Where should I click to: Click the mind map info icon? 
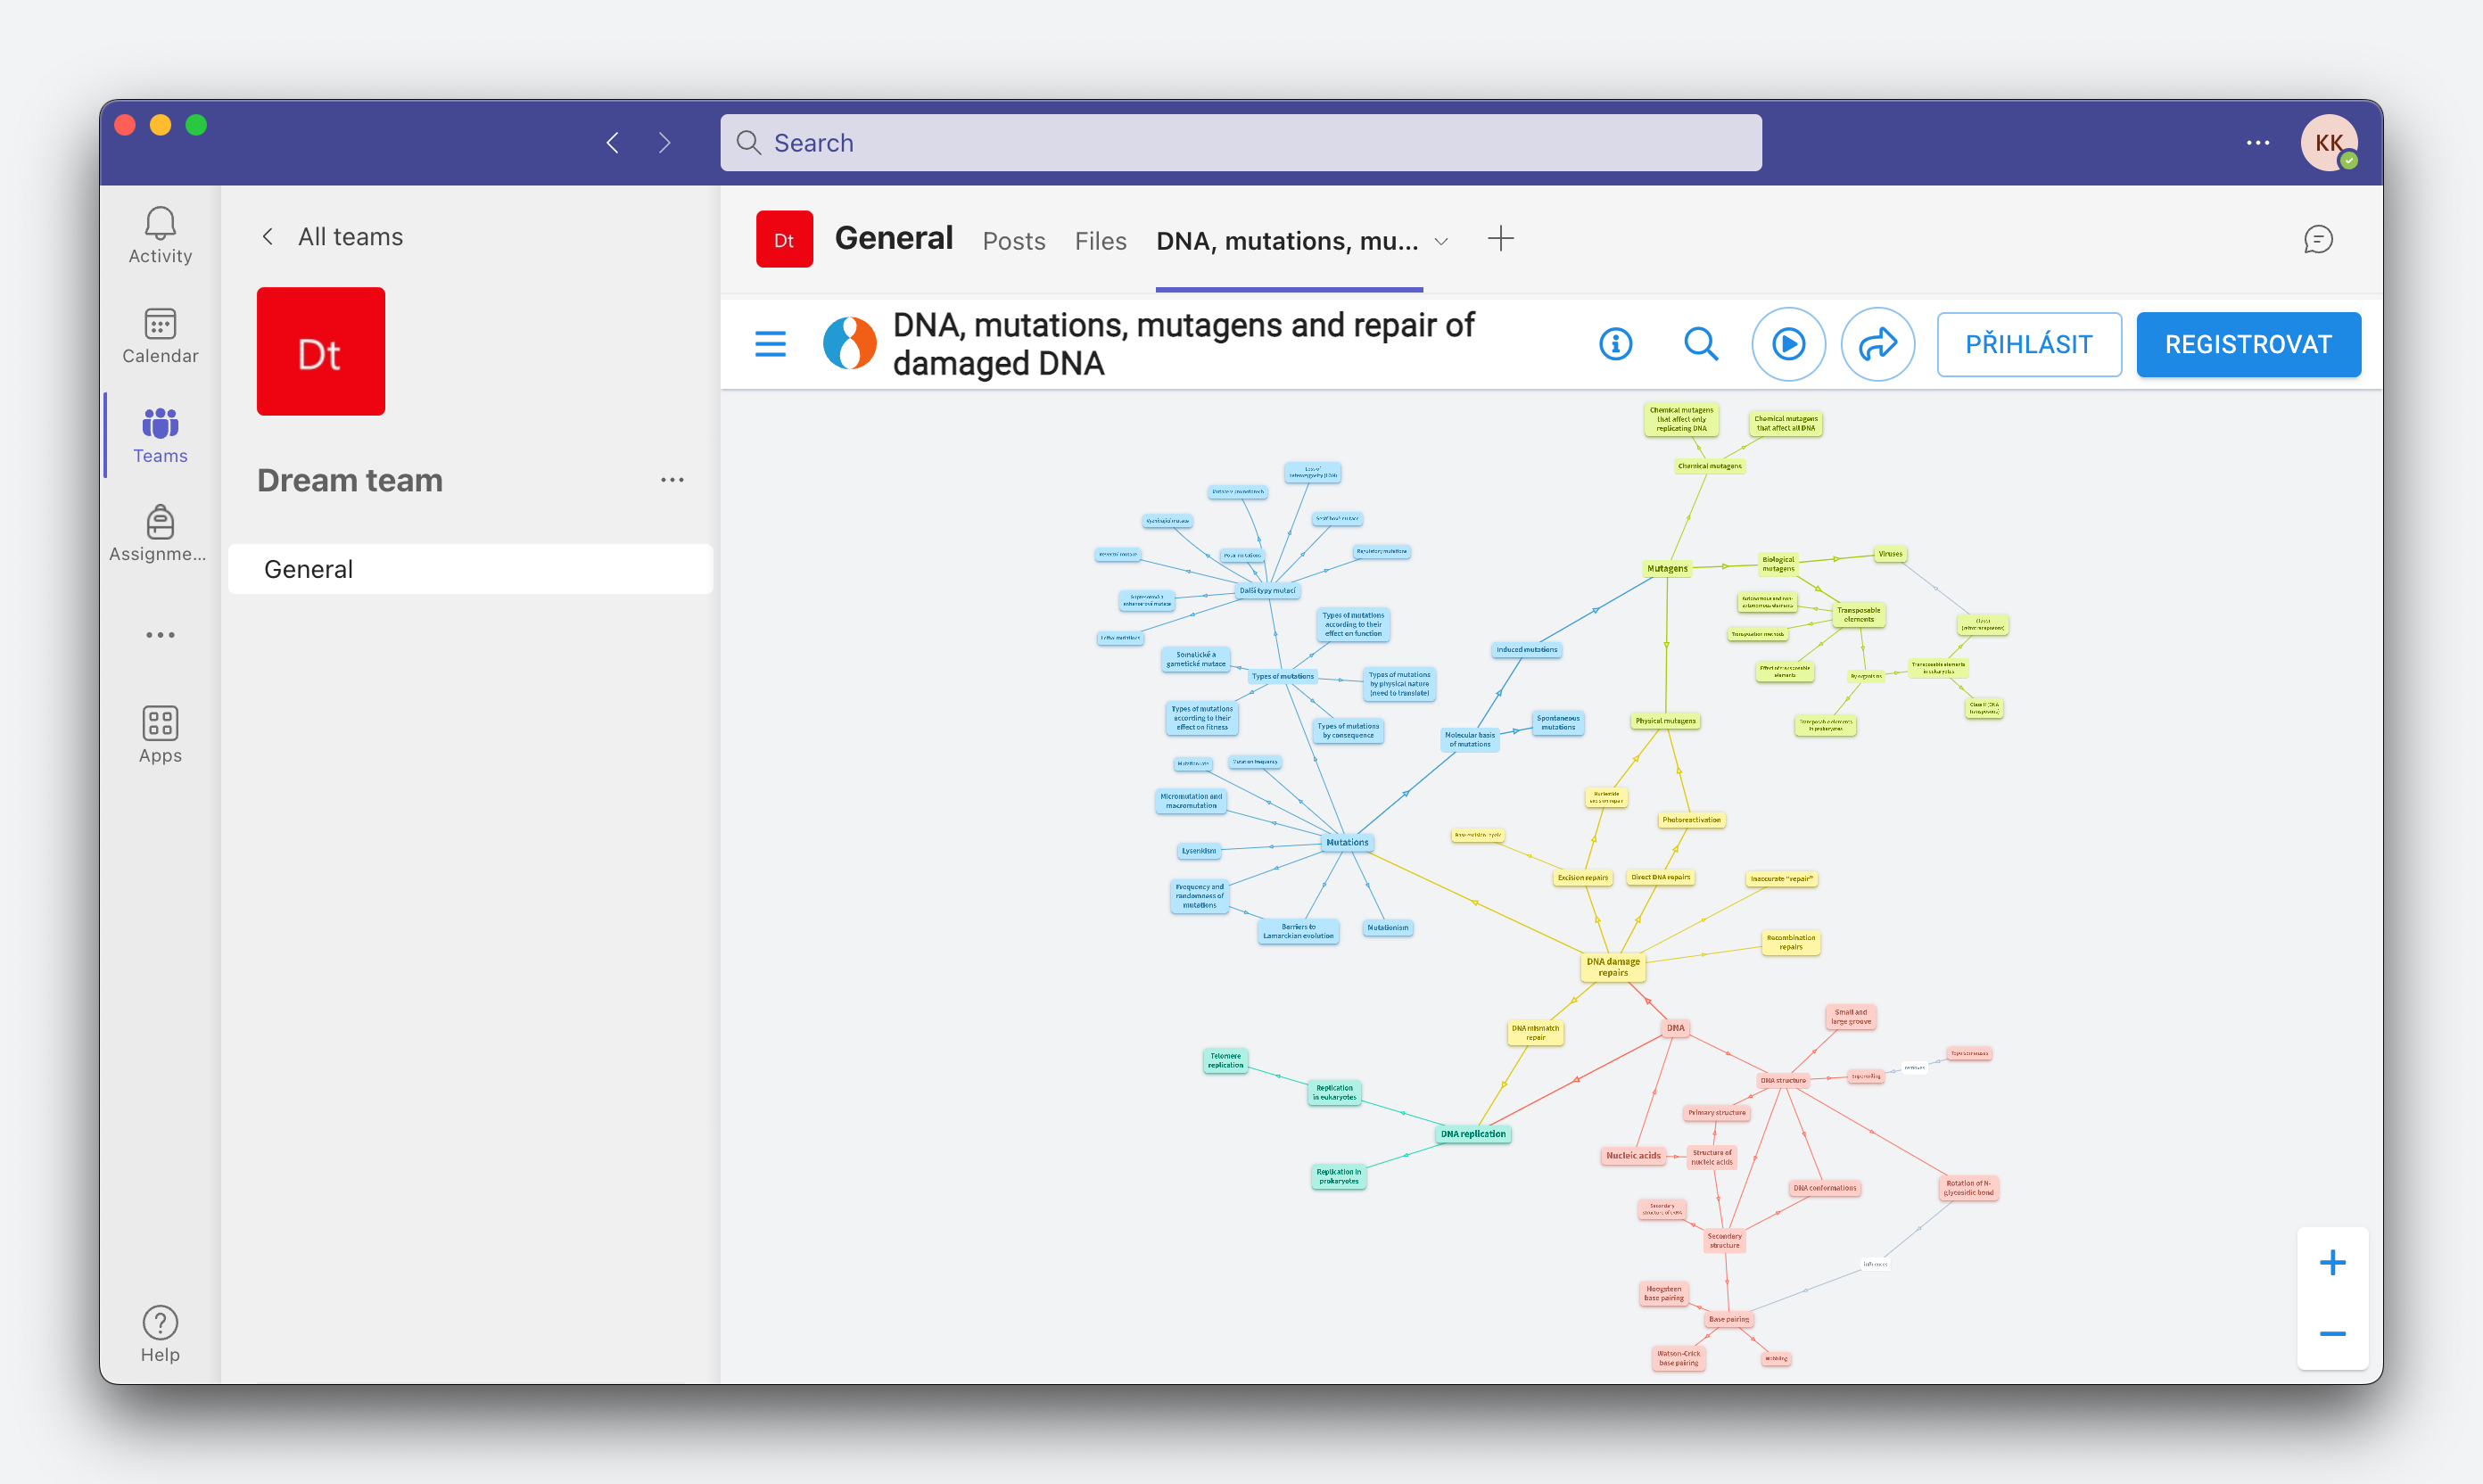(1615, 344)
